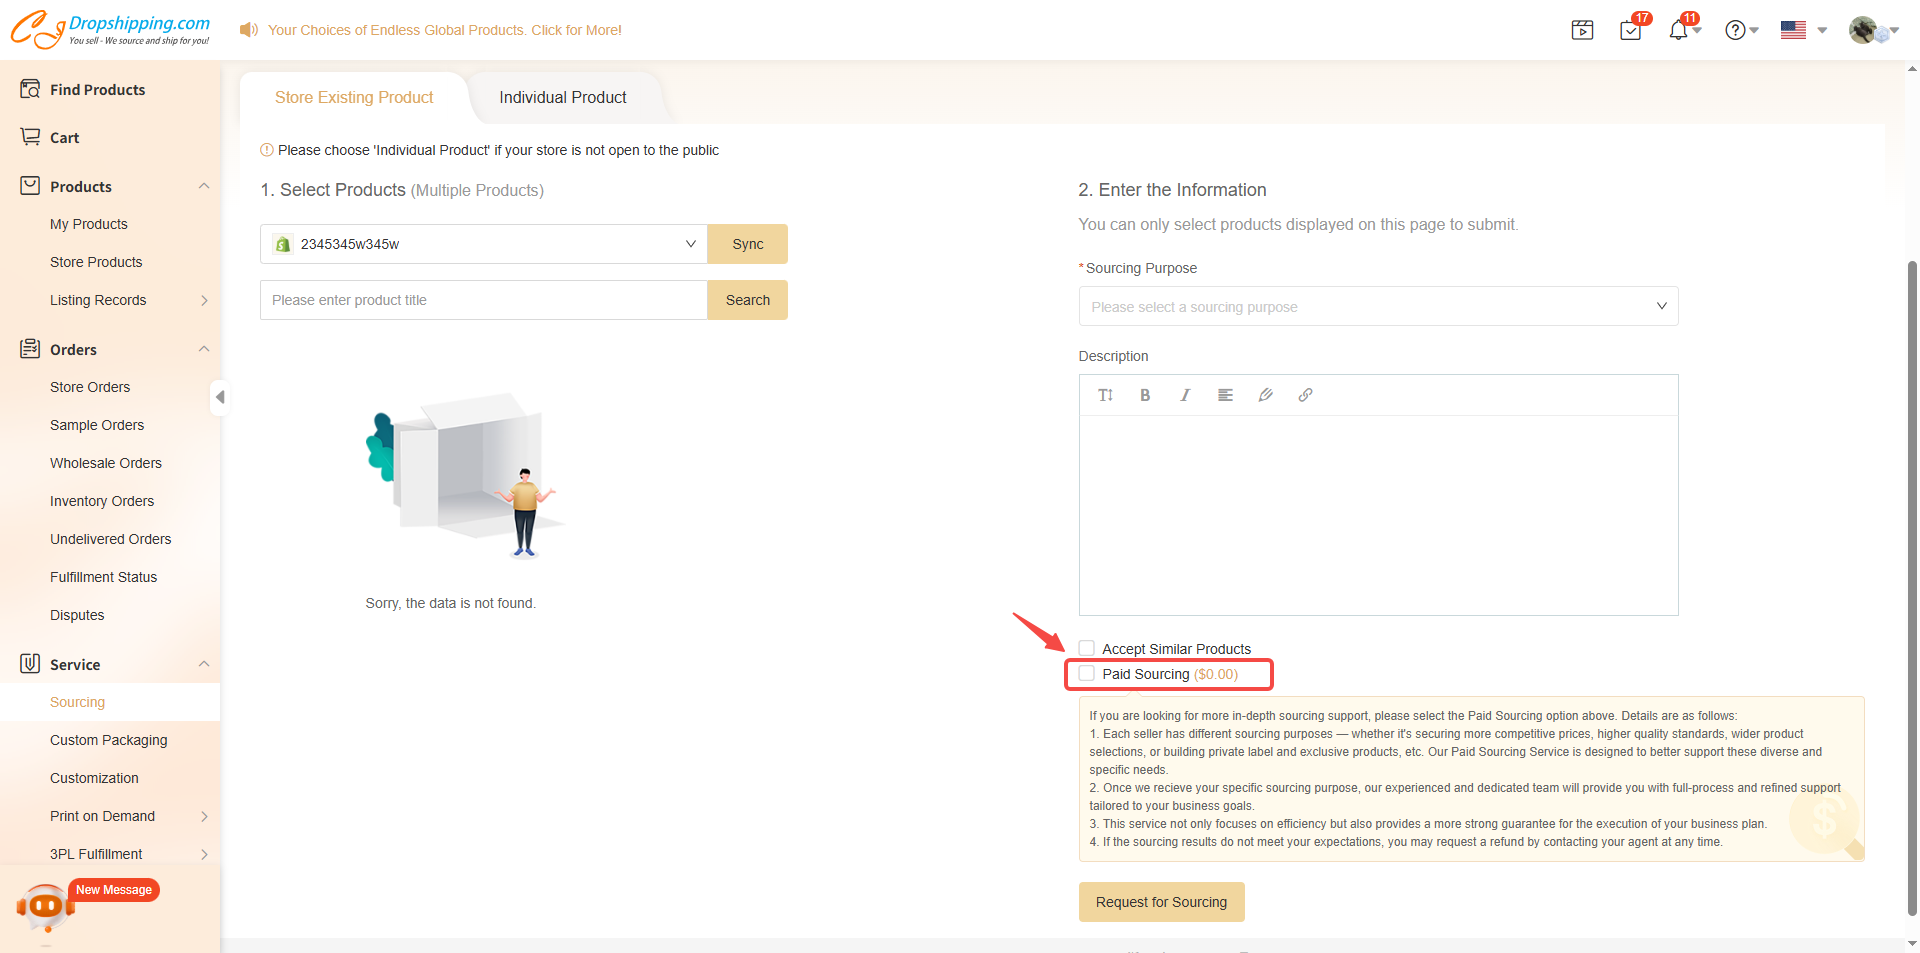Open Custom Packaging in sidebar
Viewport: 1920px width, 953px height.
(109, 740)
